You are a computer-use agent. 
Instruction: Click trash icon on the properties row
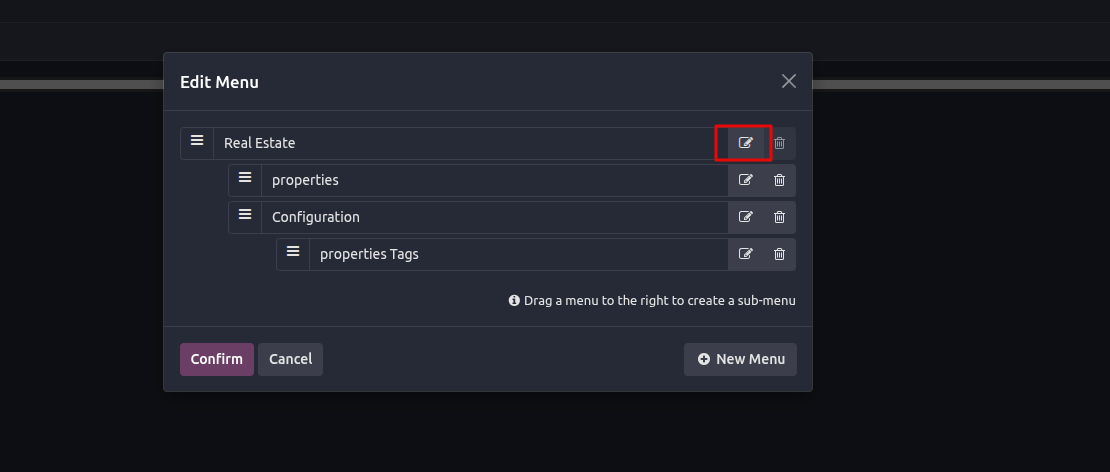click(x=779, y=180)
